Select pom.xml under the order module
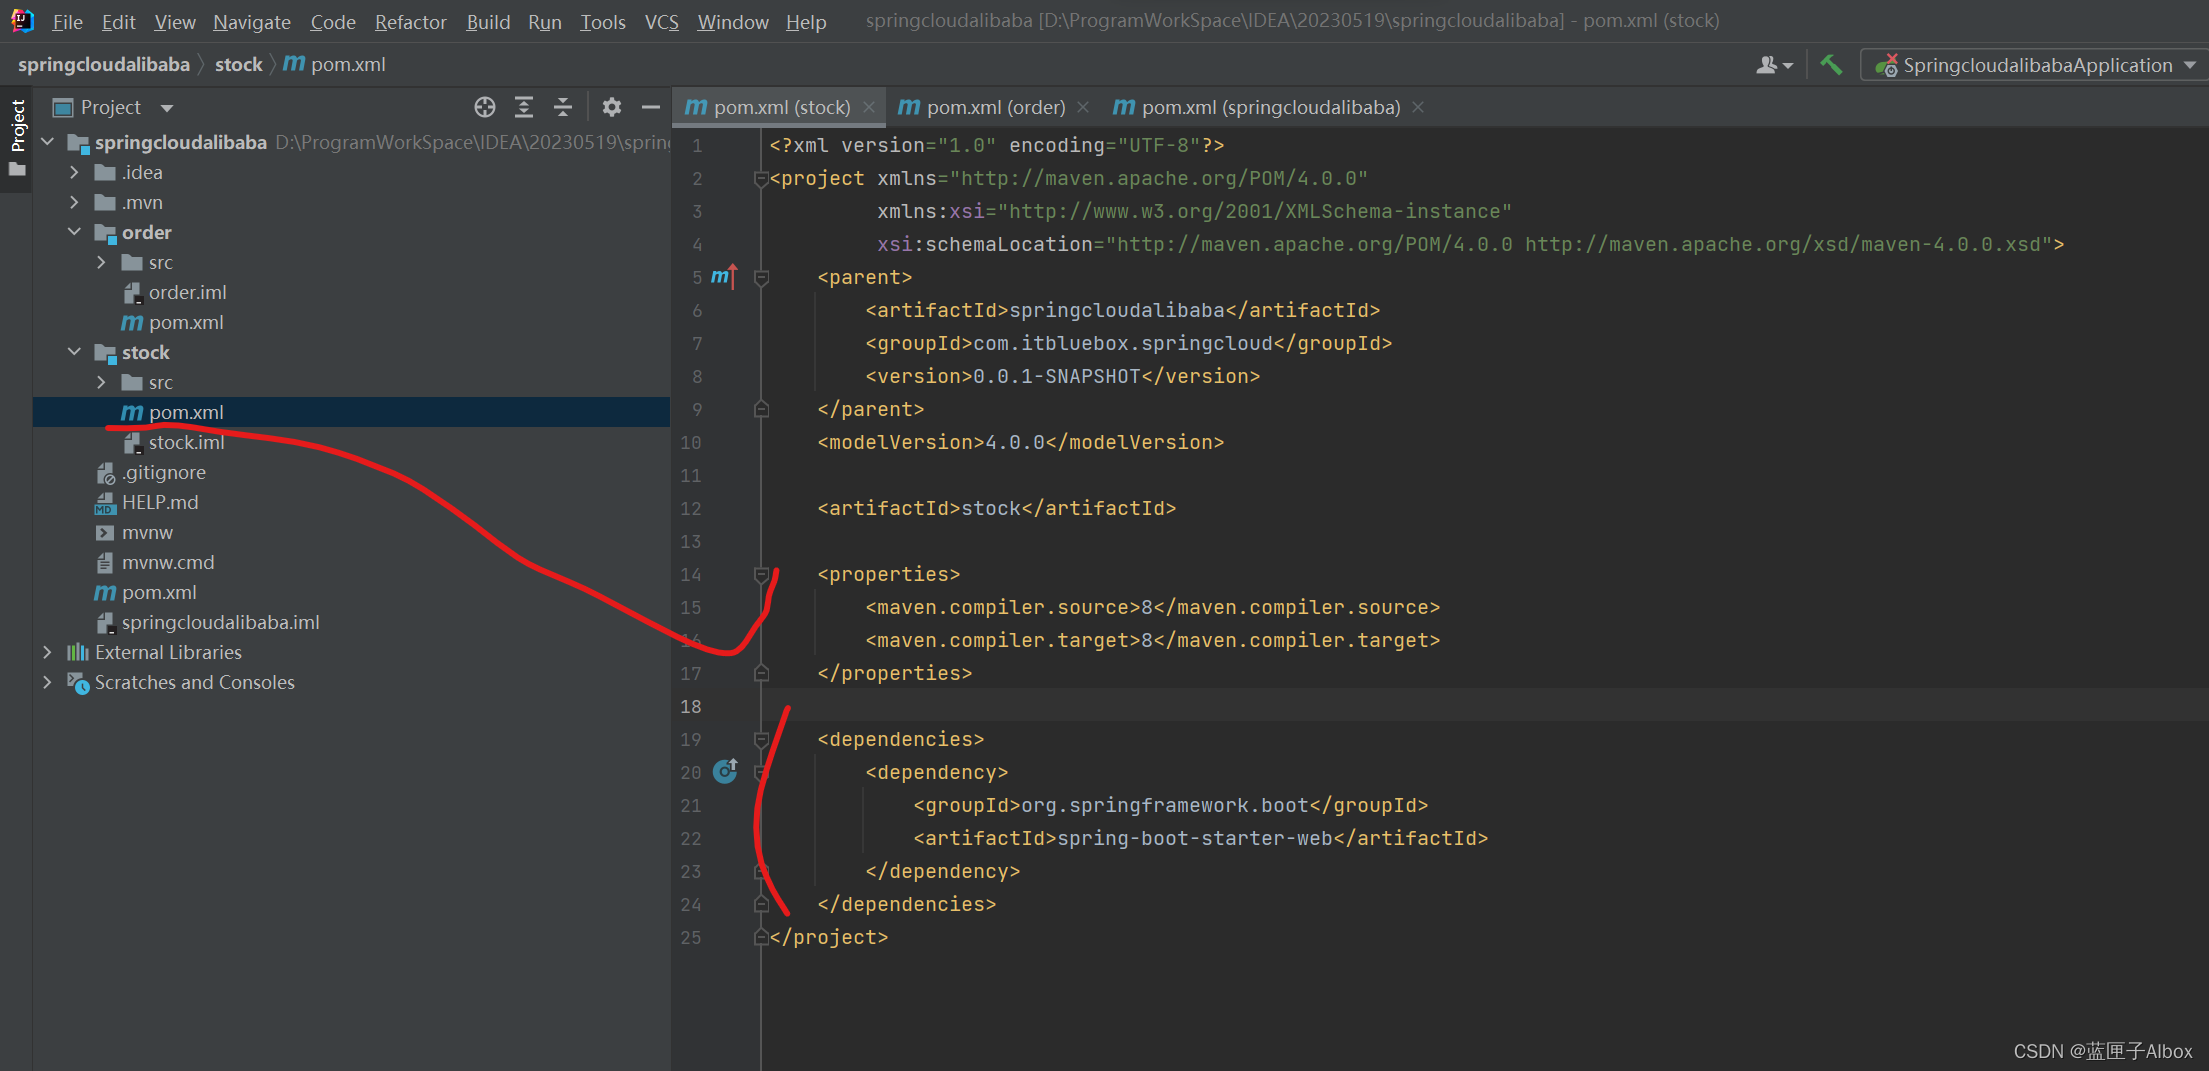The width and height of the screenshot is (2209, 1071). (x=186, y=322)
